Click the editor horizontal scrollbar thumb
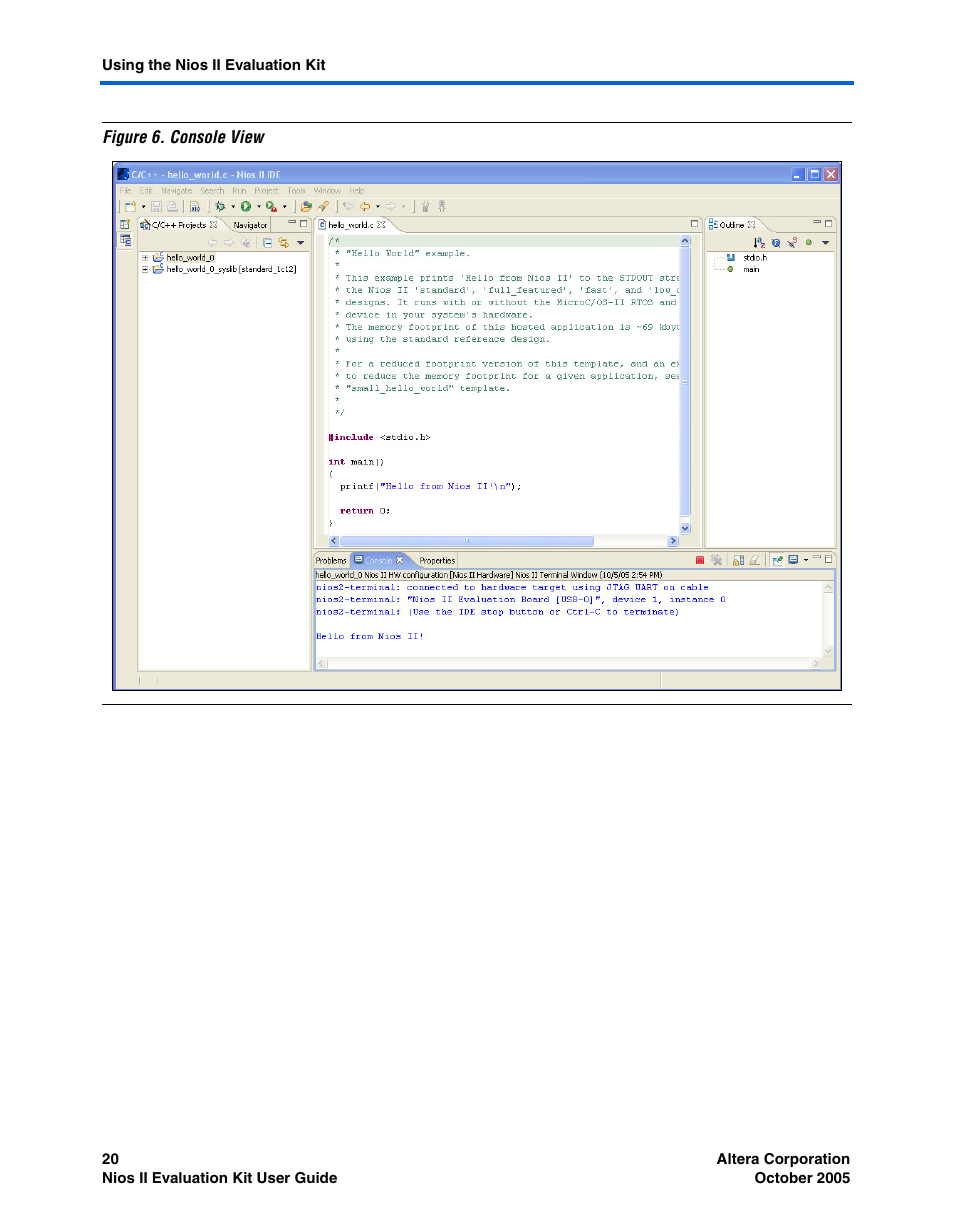This screenshot has height=1227, width=954. click(x=467, y=541)
